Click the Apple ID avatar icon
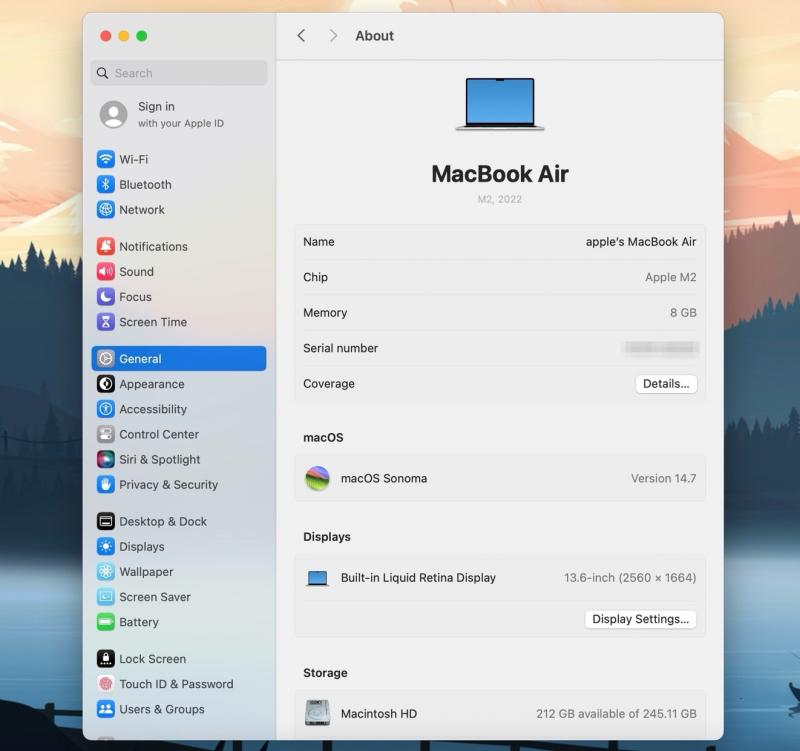The height and width of the screenshot is (751, 800). coord(114,114)
